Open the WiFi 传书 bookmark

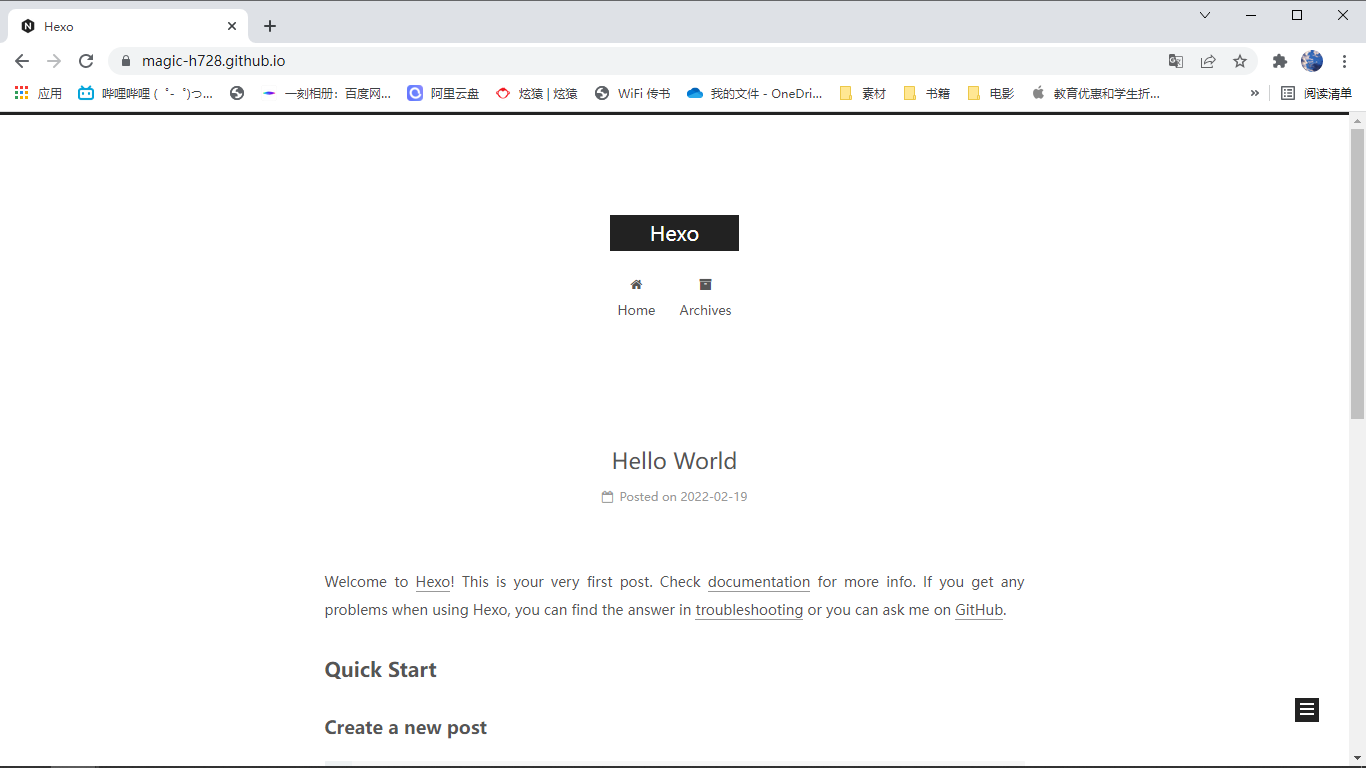click(x=632, y=93)
